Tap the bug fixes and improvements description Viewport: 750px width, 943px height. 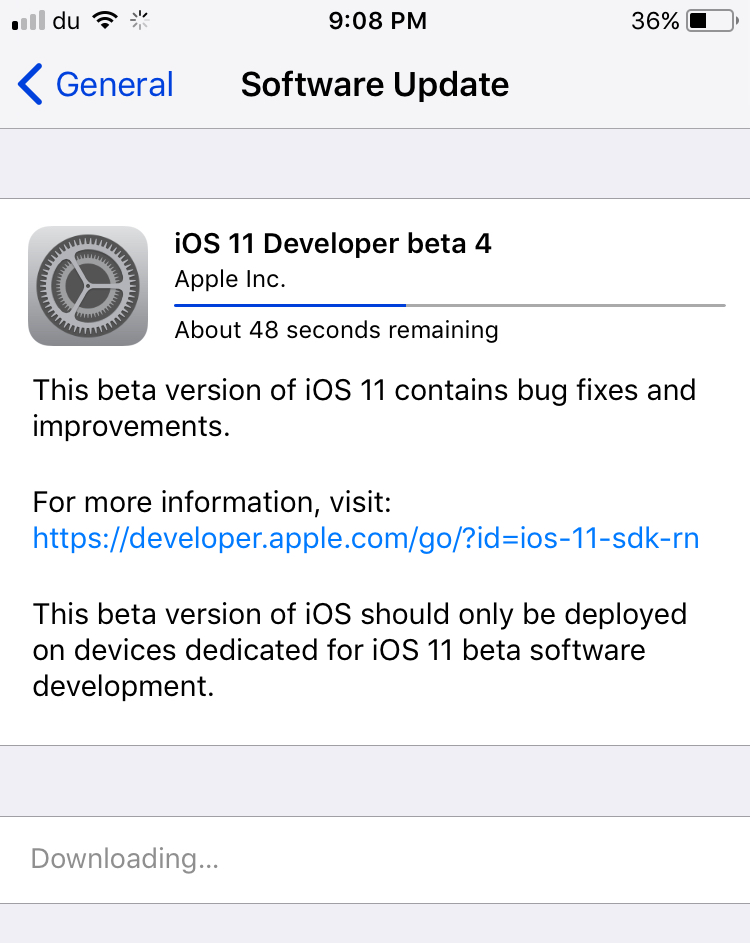click(x=364, y=408)
